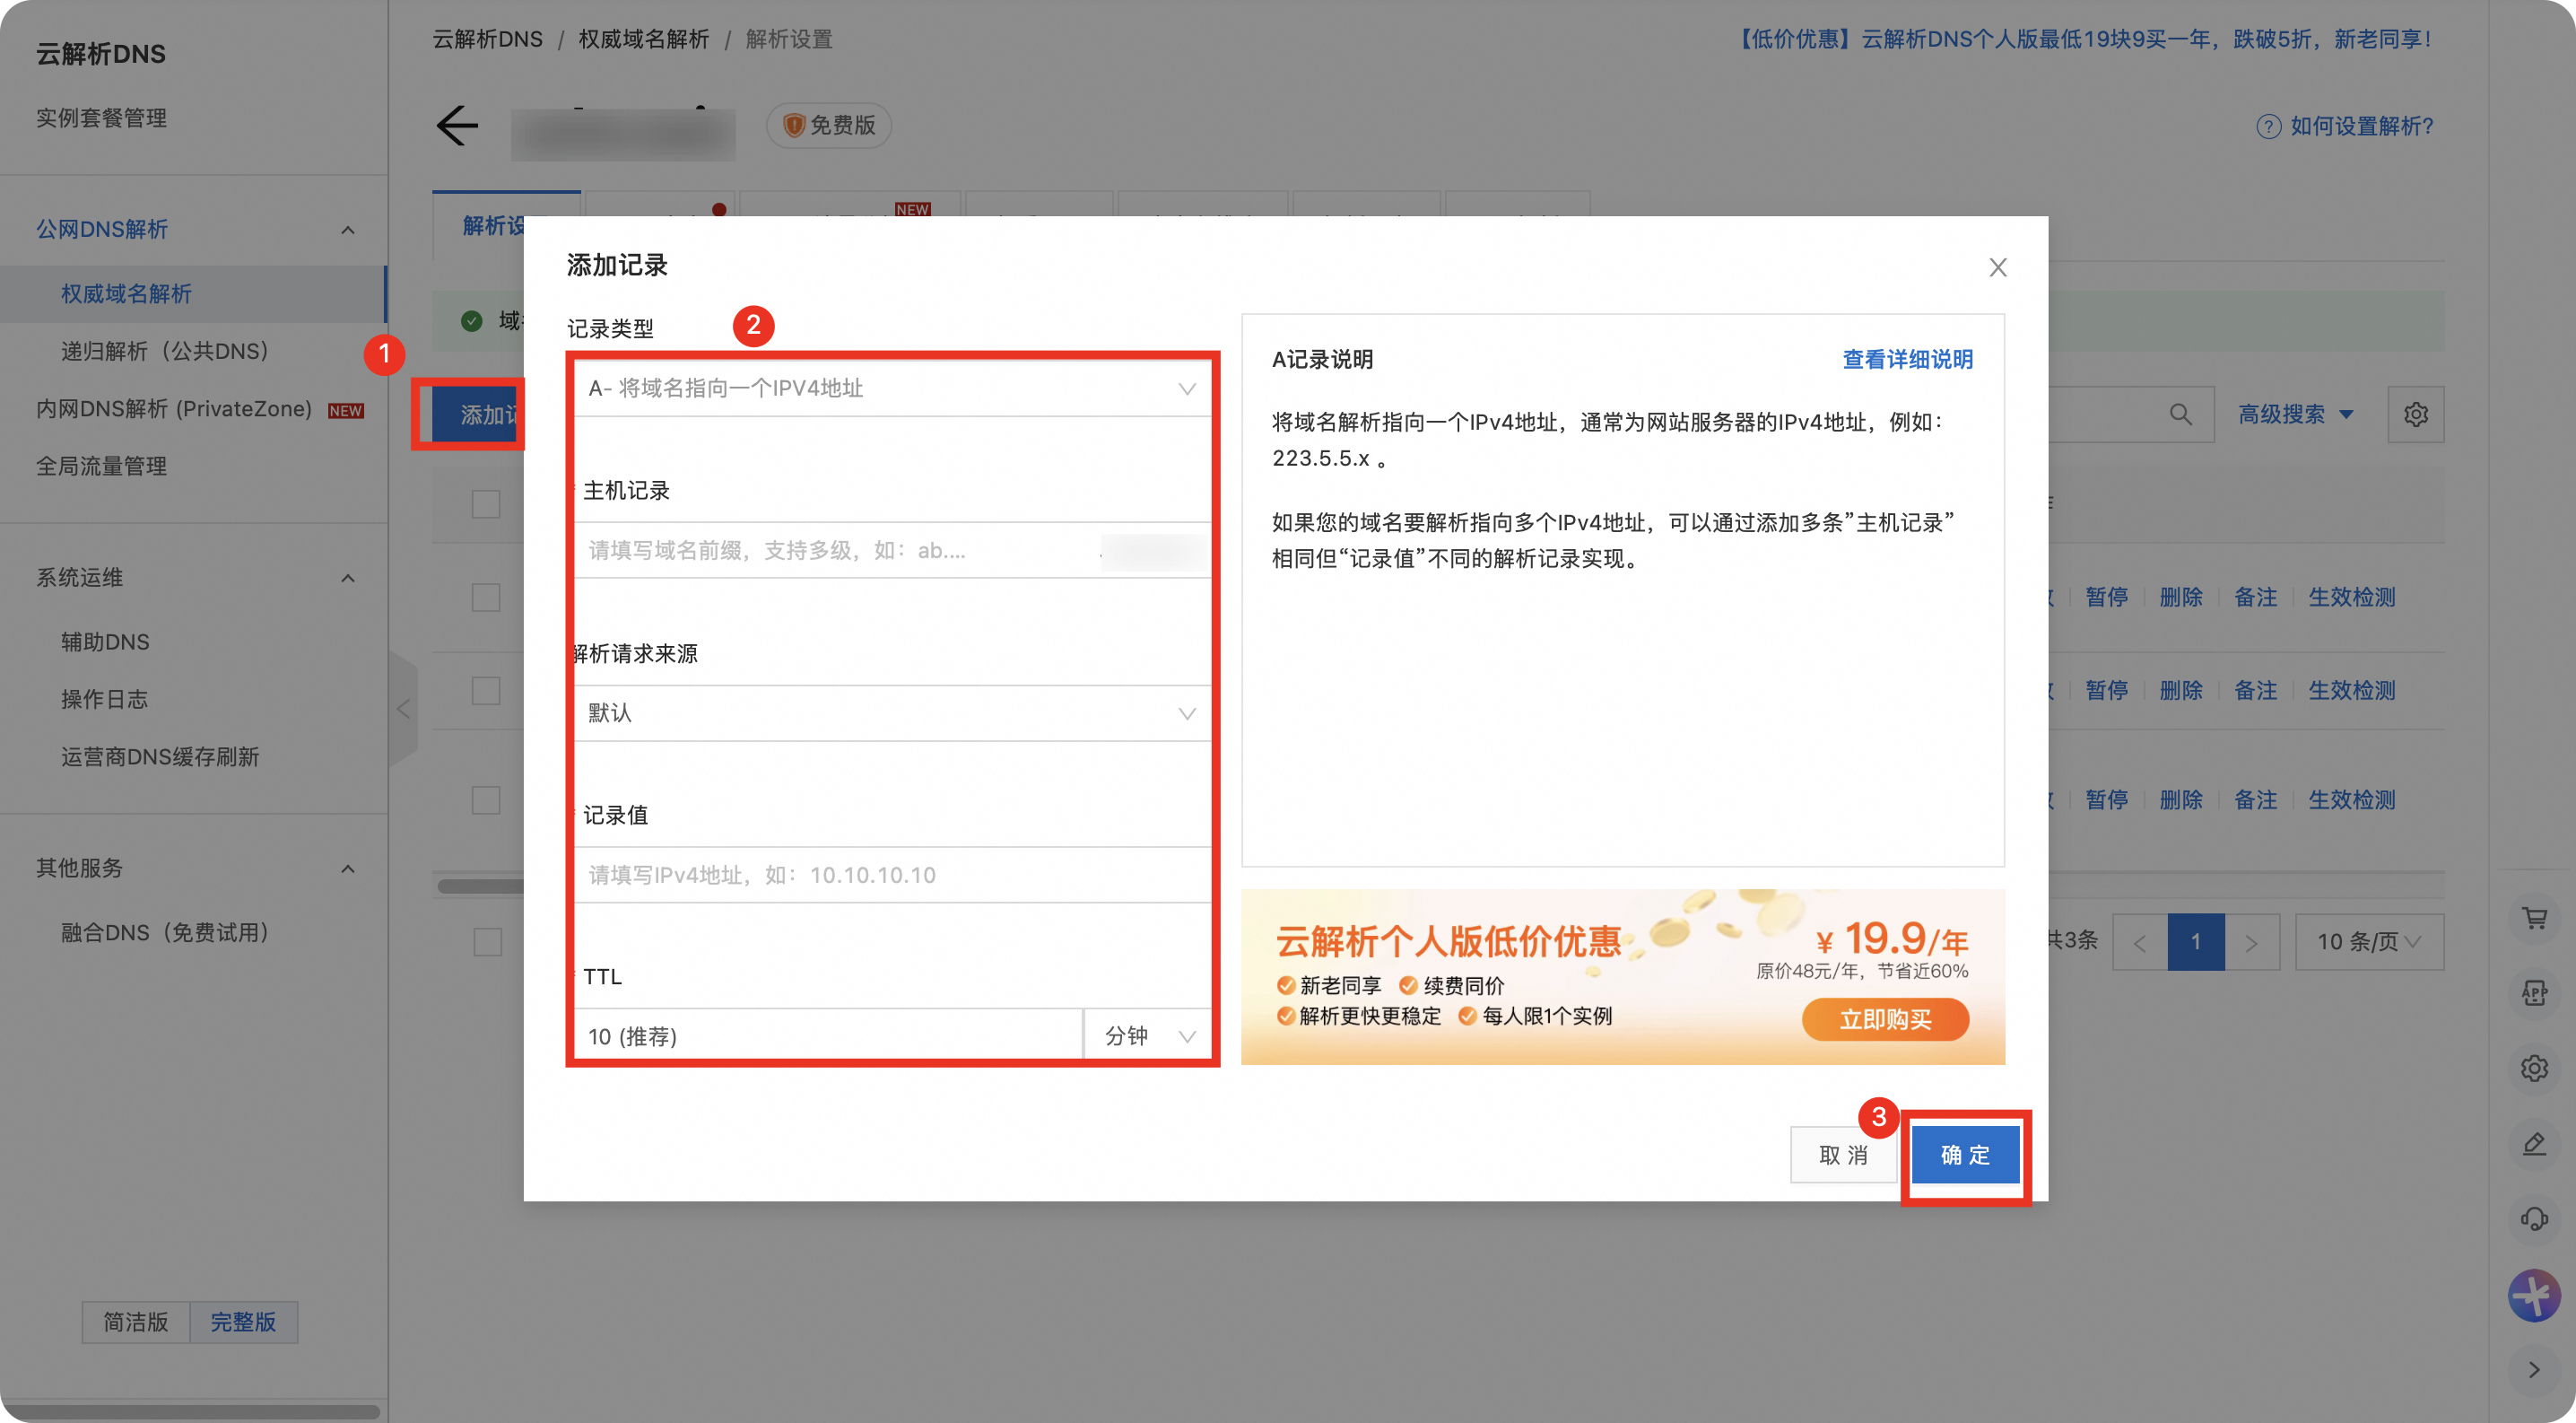Open the resolution request source dropdown

coord(890,713)
